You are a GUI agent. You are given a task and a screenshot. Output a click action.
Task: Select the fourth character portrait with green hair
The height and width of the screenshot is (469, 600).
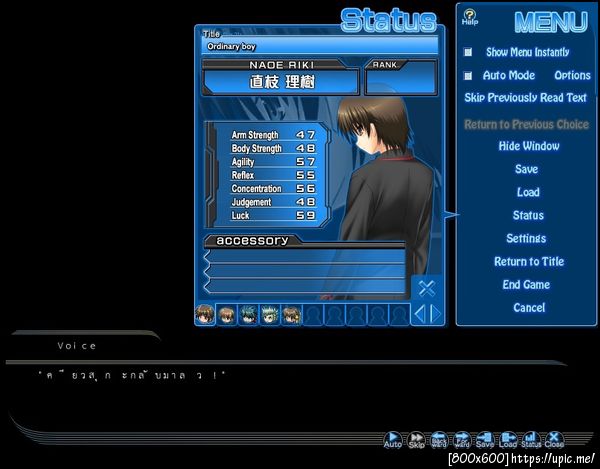click(x=270, y=315)
